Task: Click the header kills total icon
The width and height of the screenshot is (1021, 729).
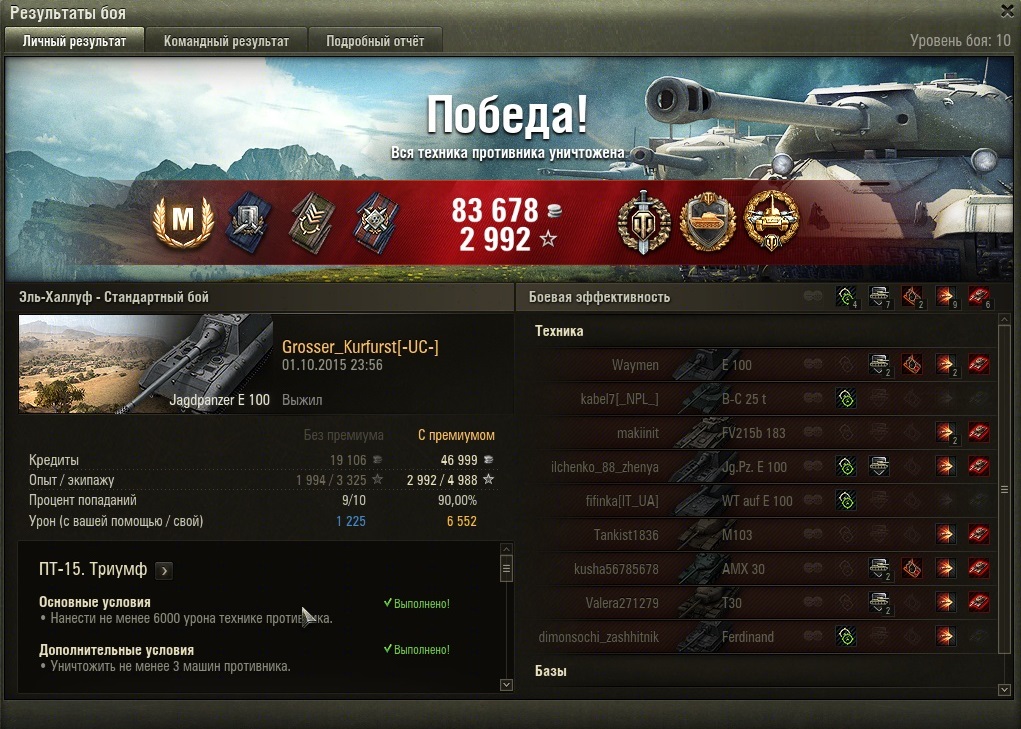Action: pos(979,297)
